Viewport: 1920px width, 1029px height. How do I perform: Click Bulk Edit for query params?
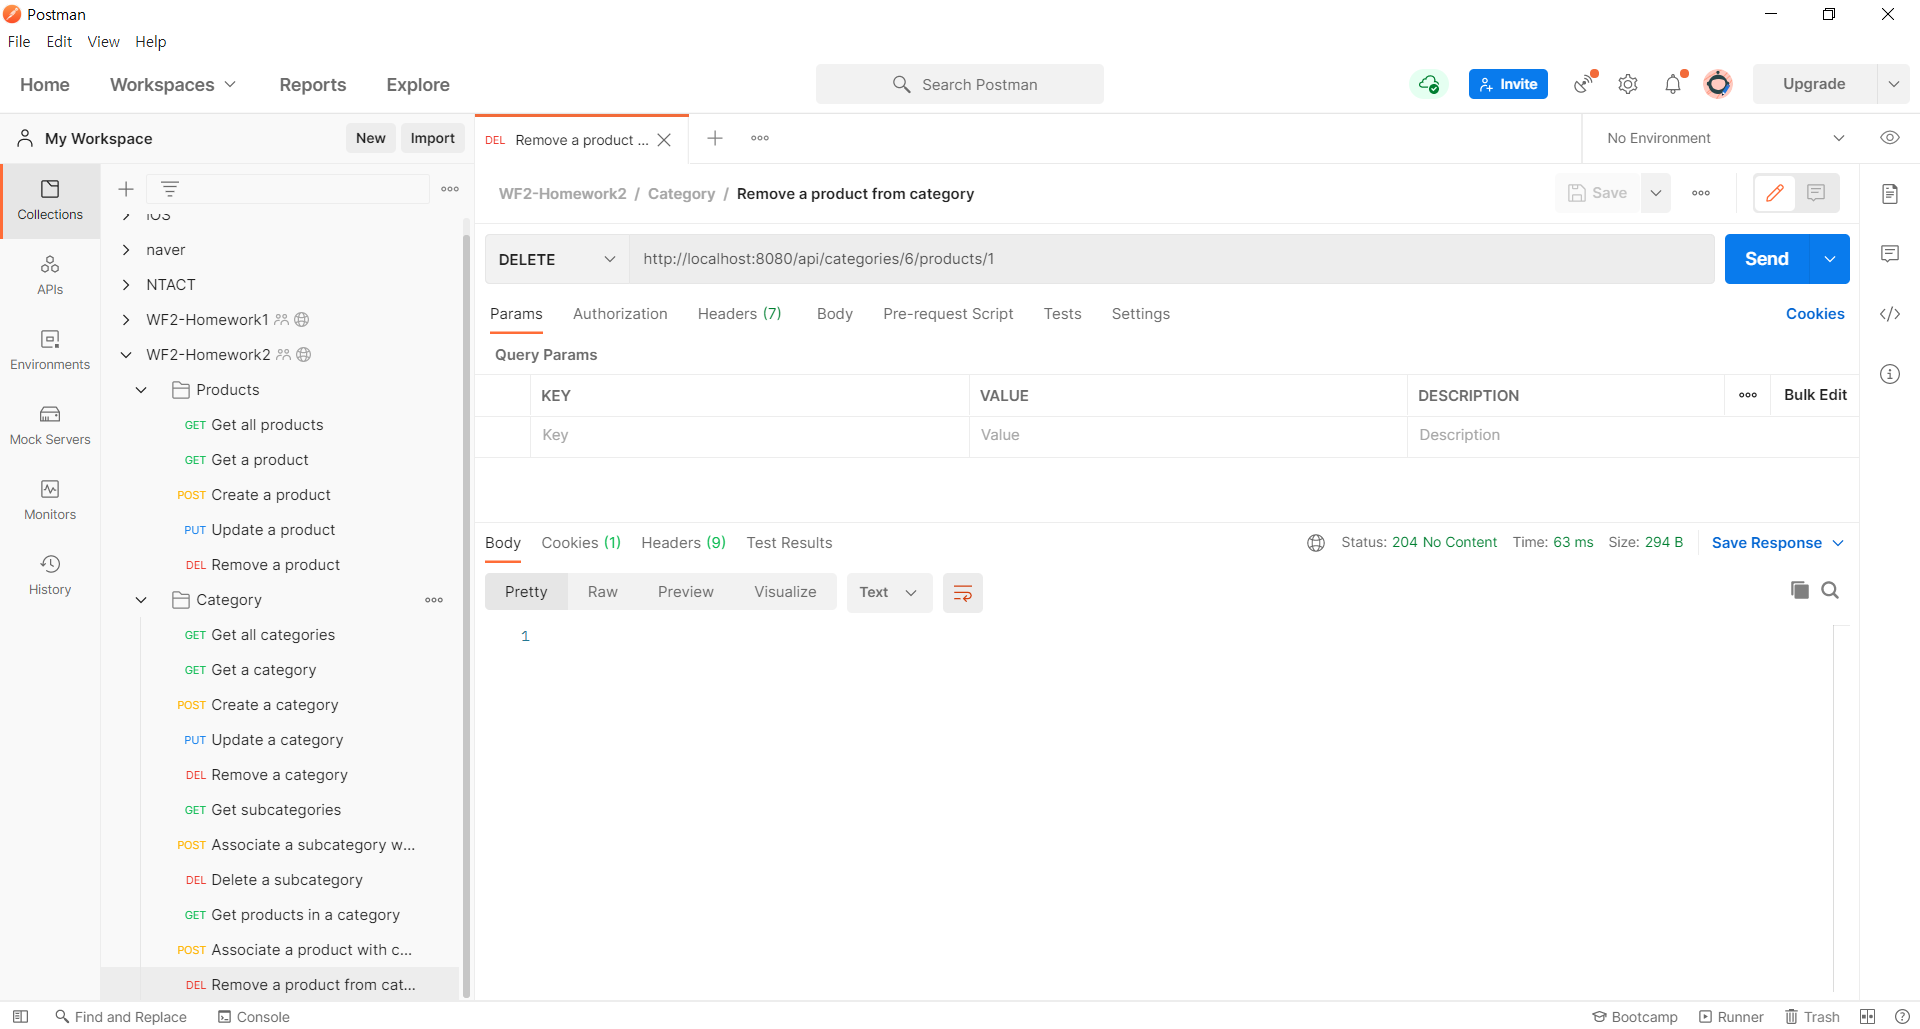click(x=1815, y=395)
